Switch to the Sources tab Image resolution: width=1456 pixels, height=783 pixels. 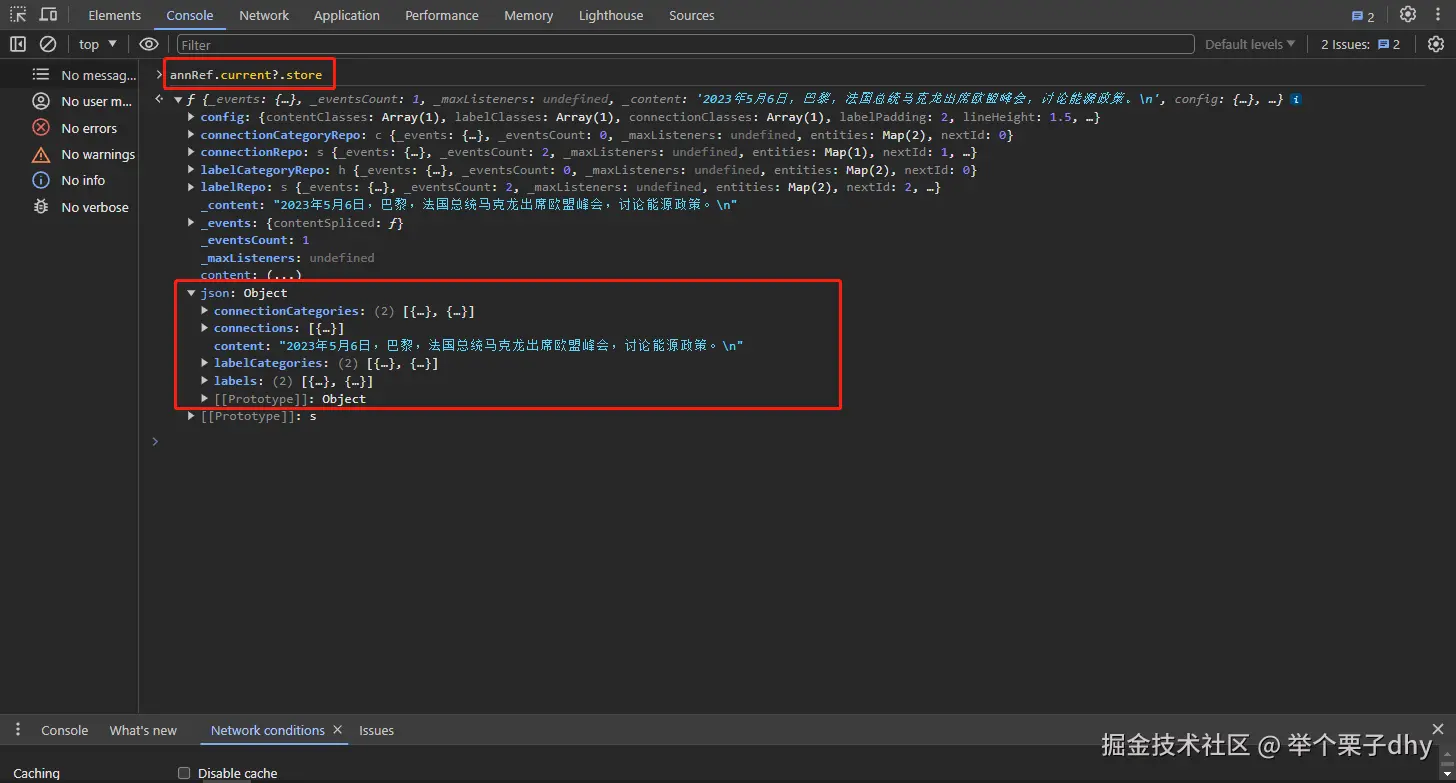(x=692, y=15)
